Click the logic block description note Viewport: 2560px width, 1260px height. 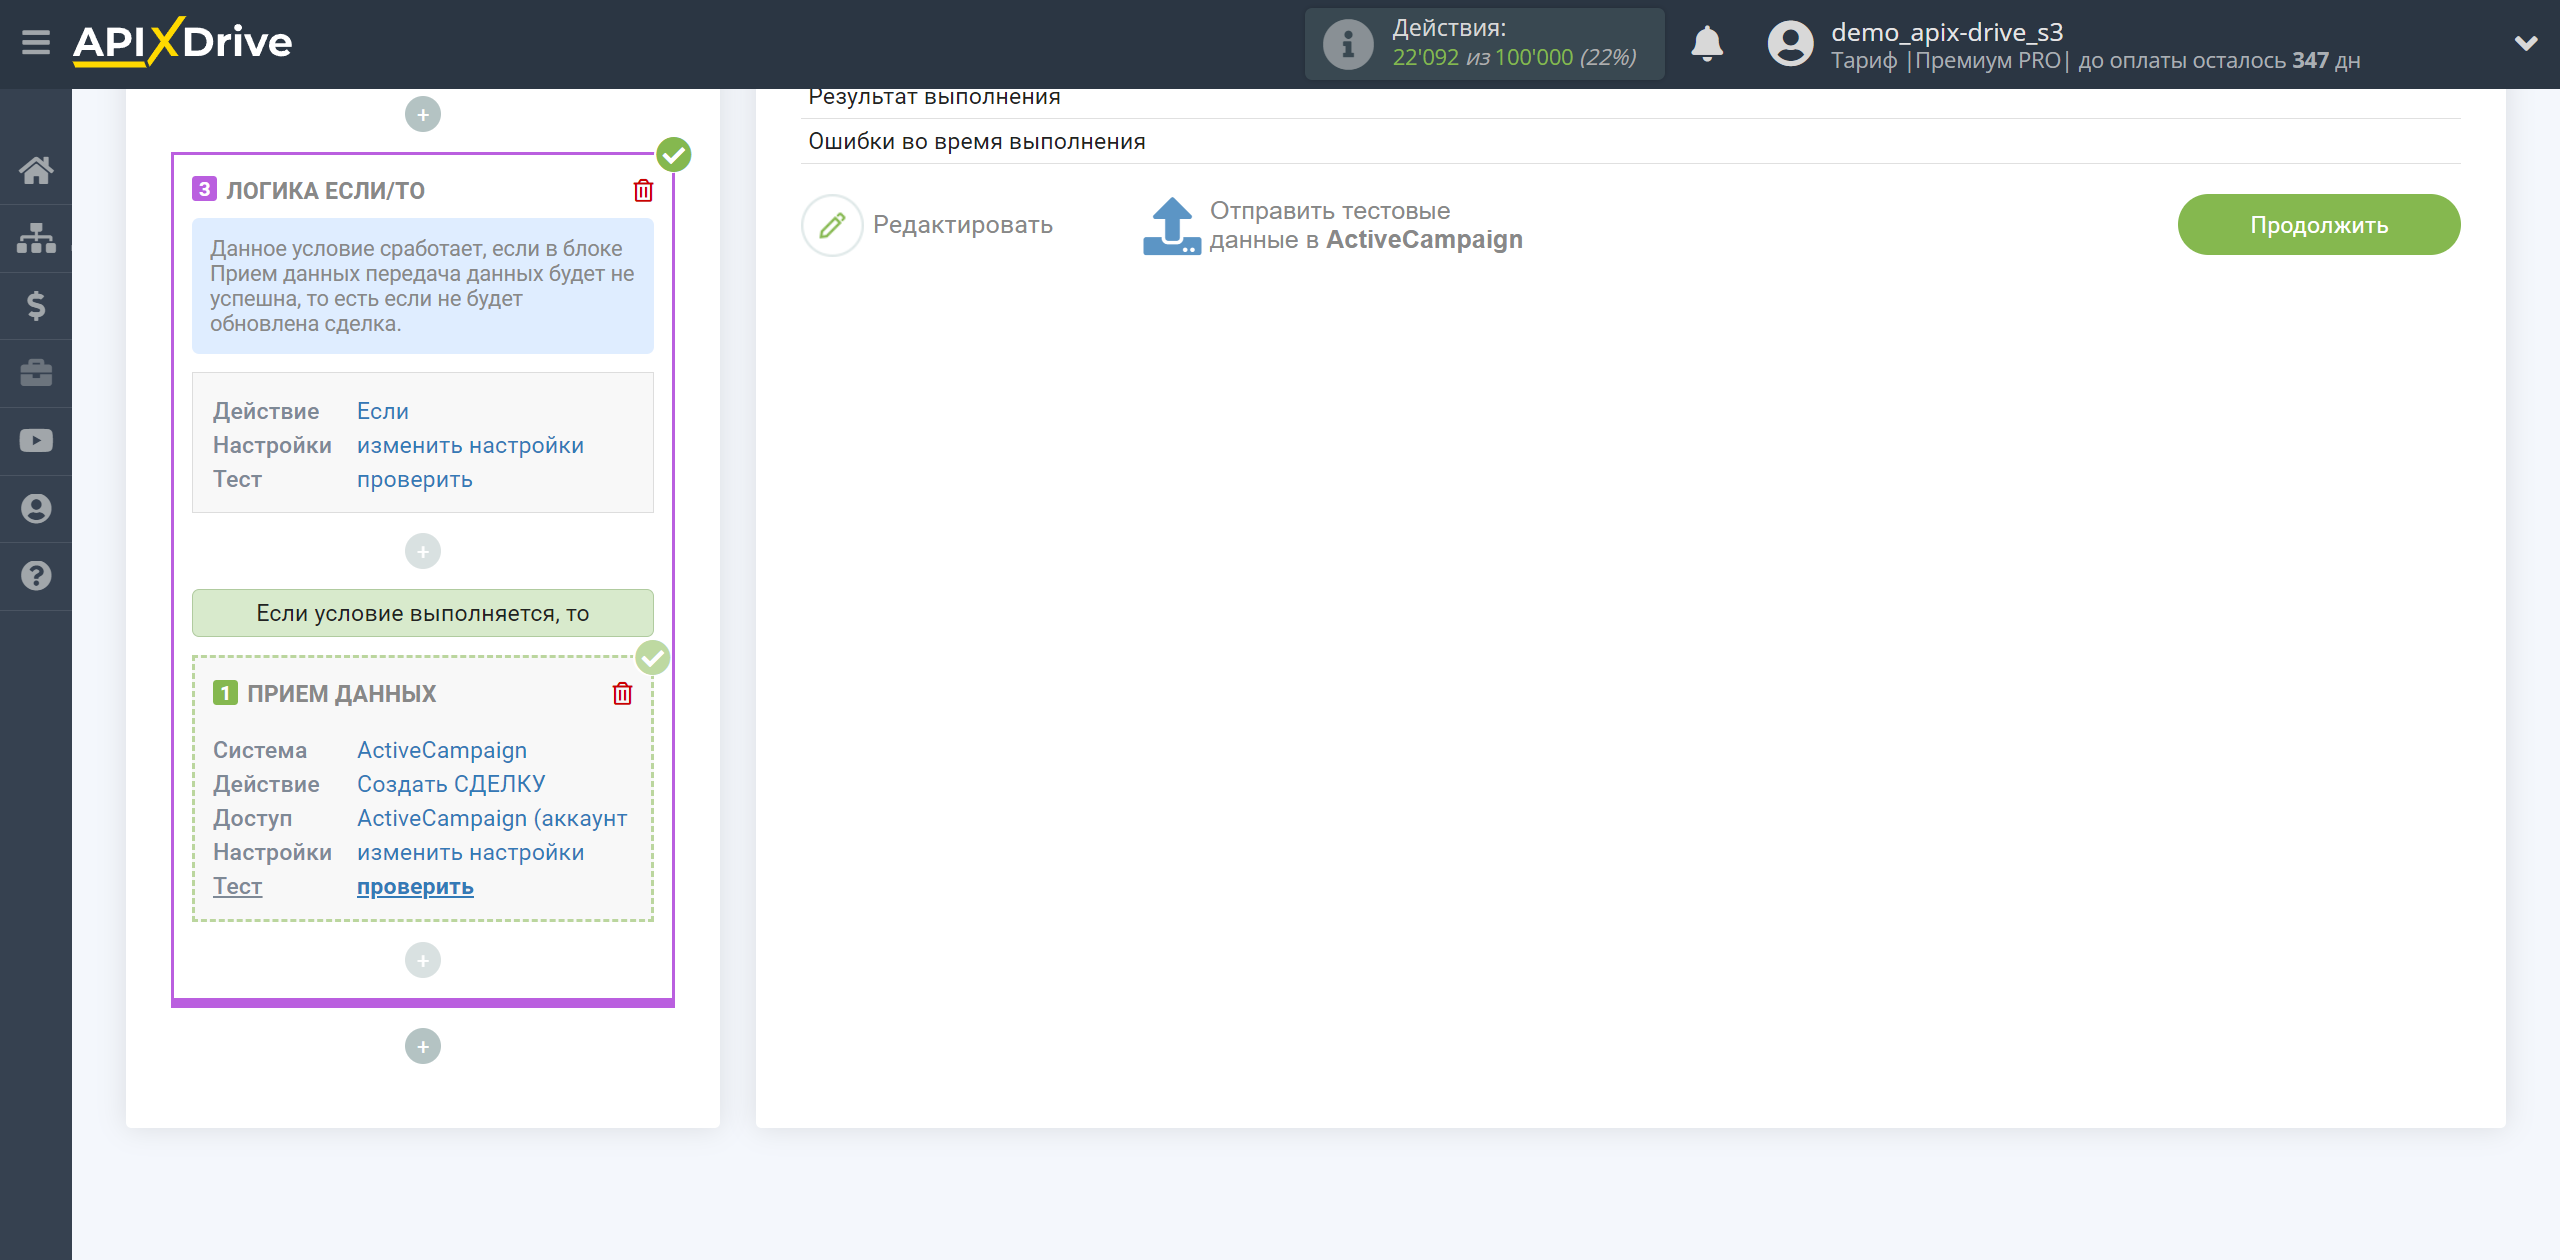423,286
